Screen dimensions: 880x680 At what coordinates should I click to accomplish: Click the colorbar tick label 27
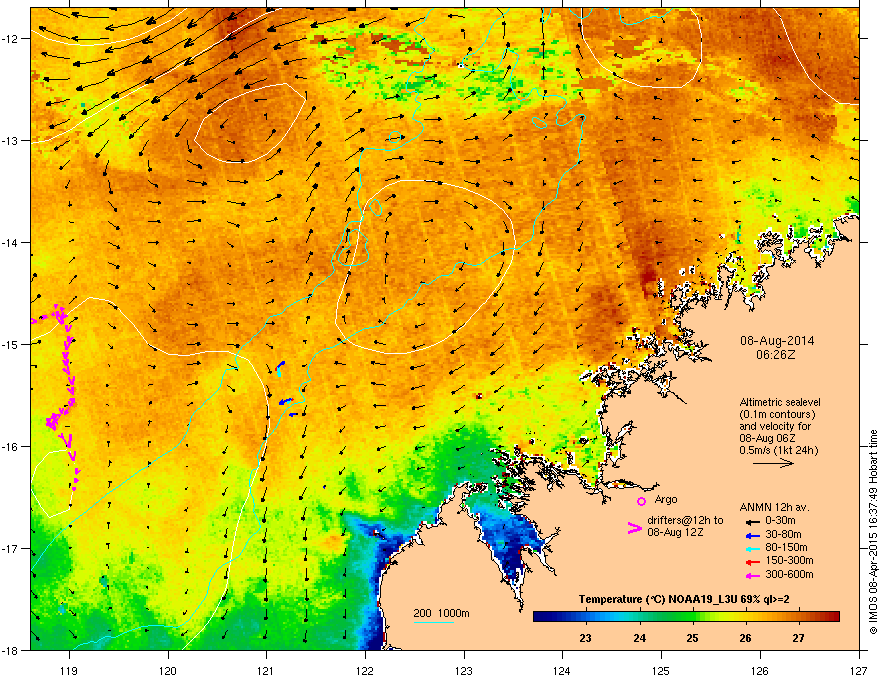pyautogui.click(x=798, y=638)
